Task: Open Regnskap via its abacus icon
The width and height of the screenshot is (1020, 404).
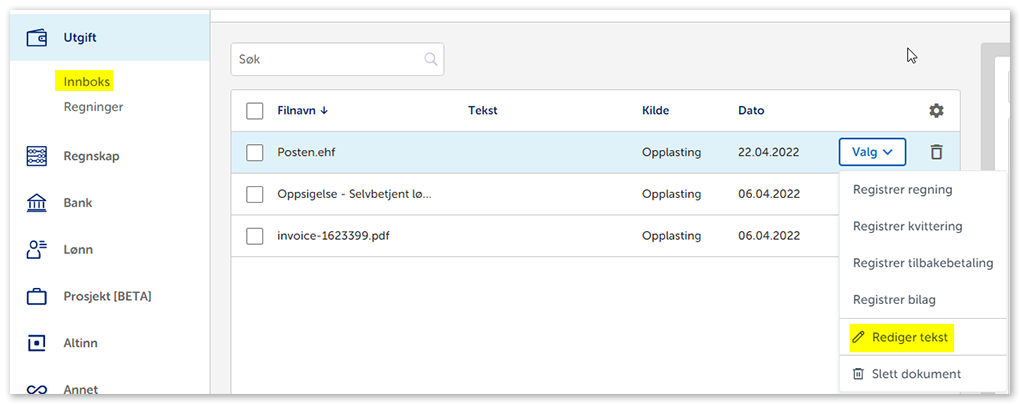Action: [x=37, y=156]
